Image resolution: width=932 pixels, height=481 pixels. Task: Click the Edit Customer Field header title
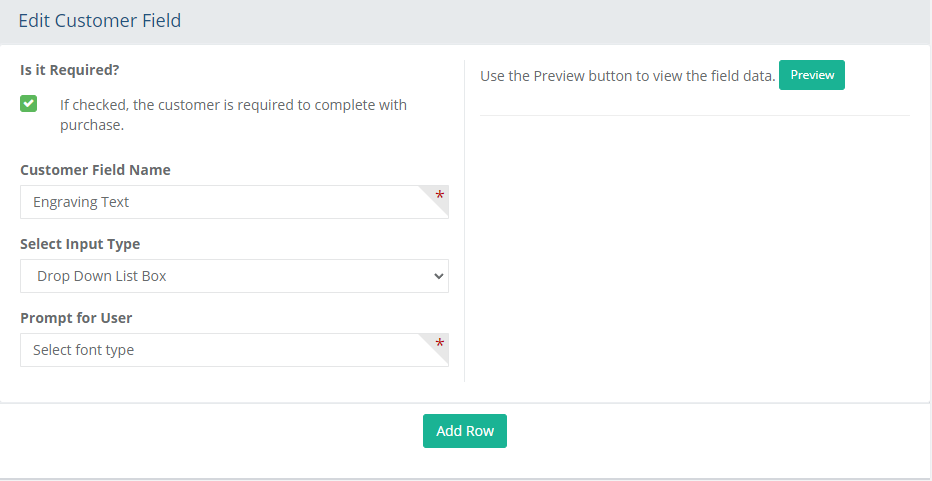pyautogui.click(x=100, y=21)
